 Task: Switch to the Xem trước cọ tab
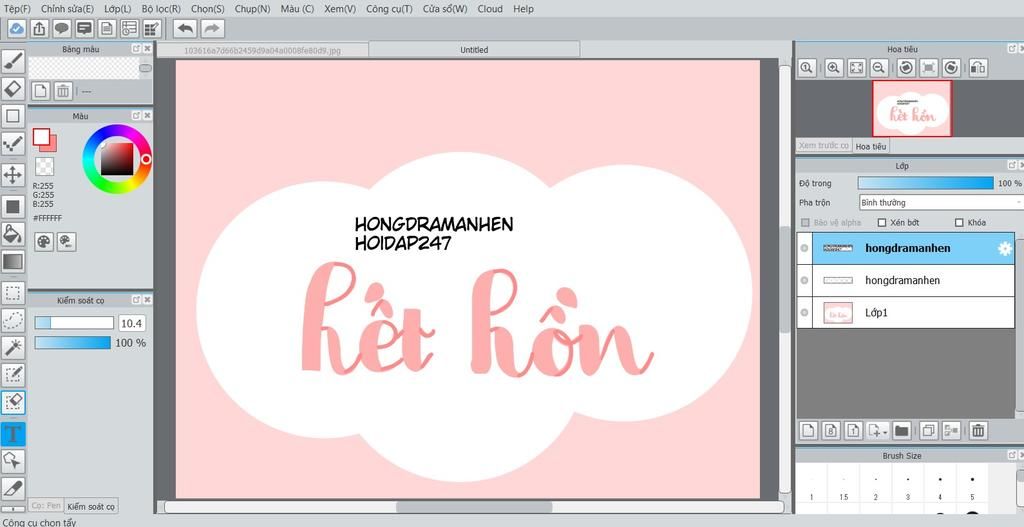pyautogui.click(x=824, y=146)
